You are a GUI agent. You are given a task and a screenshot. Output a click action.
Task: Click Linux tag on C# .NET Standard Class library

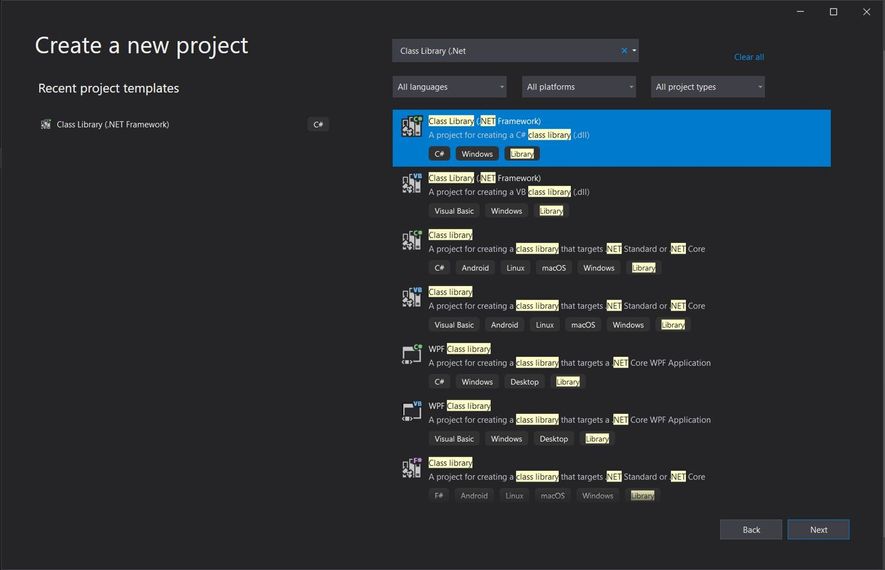pos(515,268)
